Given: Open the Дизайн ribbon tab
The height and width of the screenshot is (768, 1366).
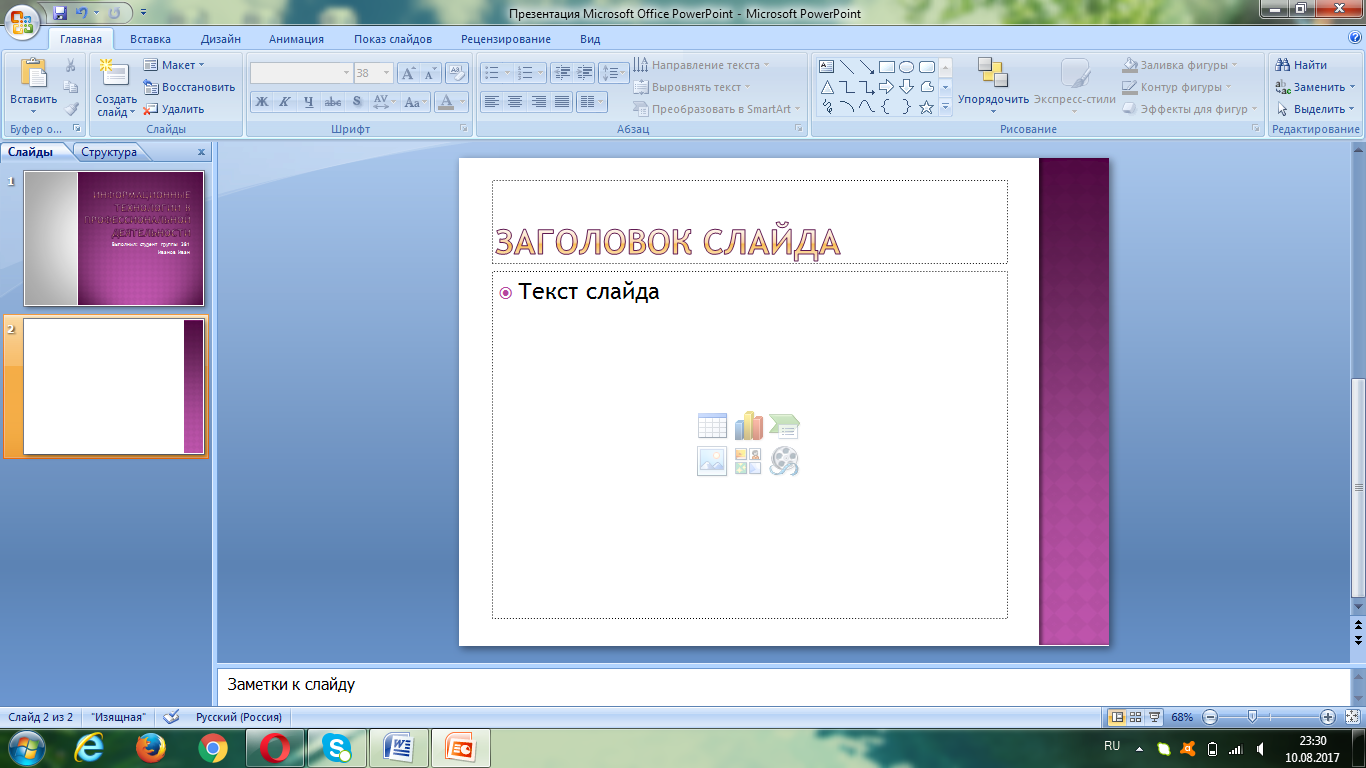Looking at the screenshot, I should [x=220, y=39].
